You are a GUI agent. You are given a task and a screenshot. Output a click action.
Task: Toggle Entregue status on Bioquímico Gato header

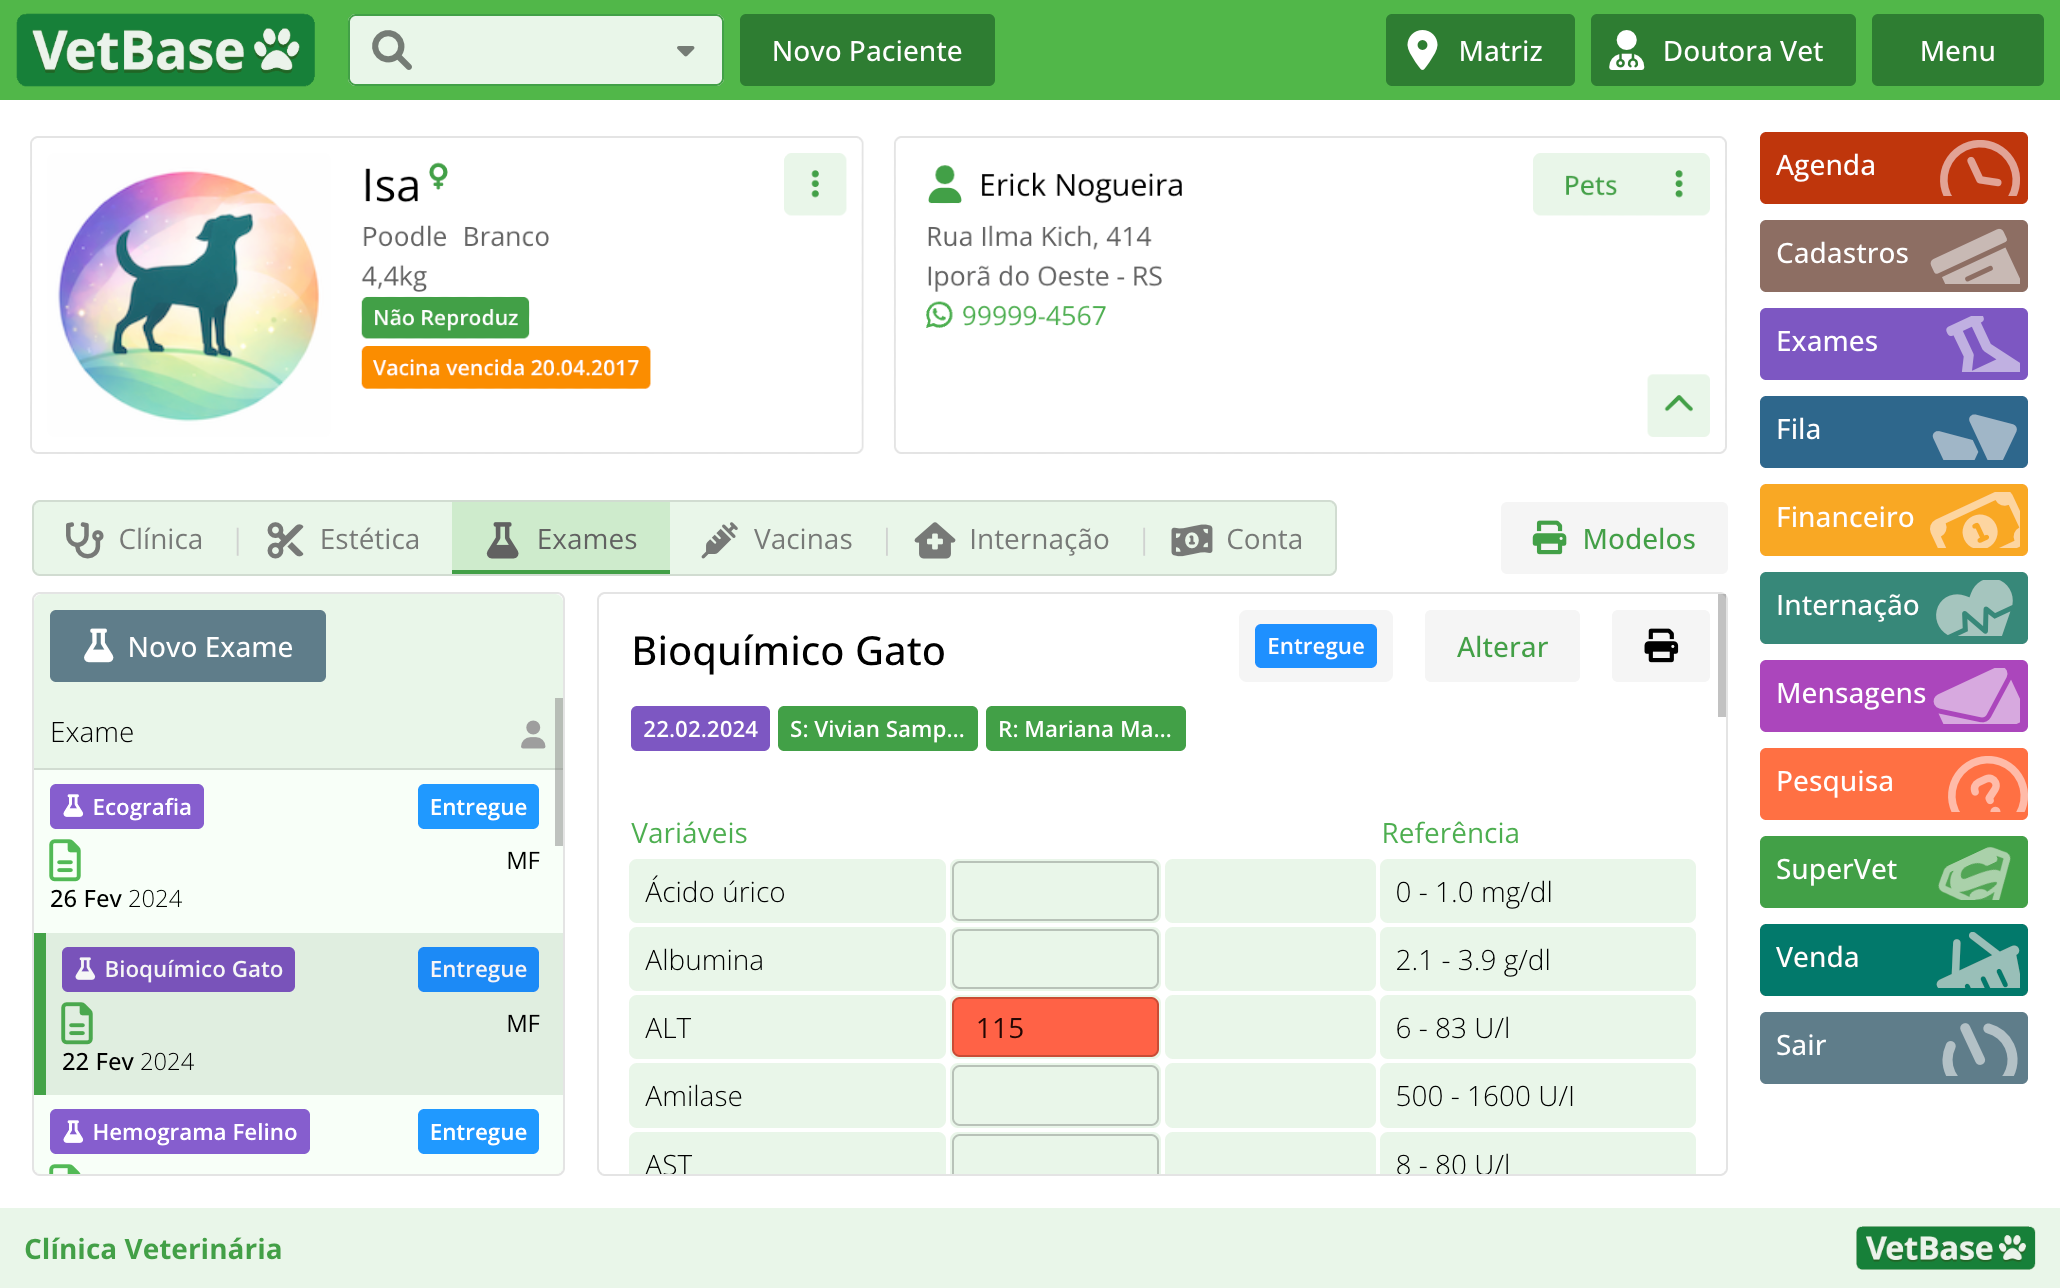click(1315, 646)
